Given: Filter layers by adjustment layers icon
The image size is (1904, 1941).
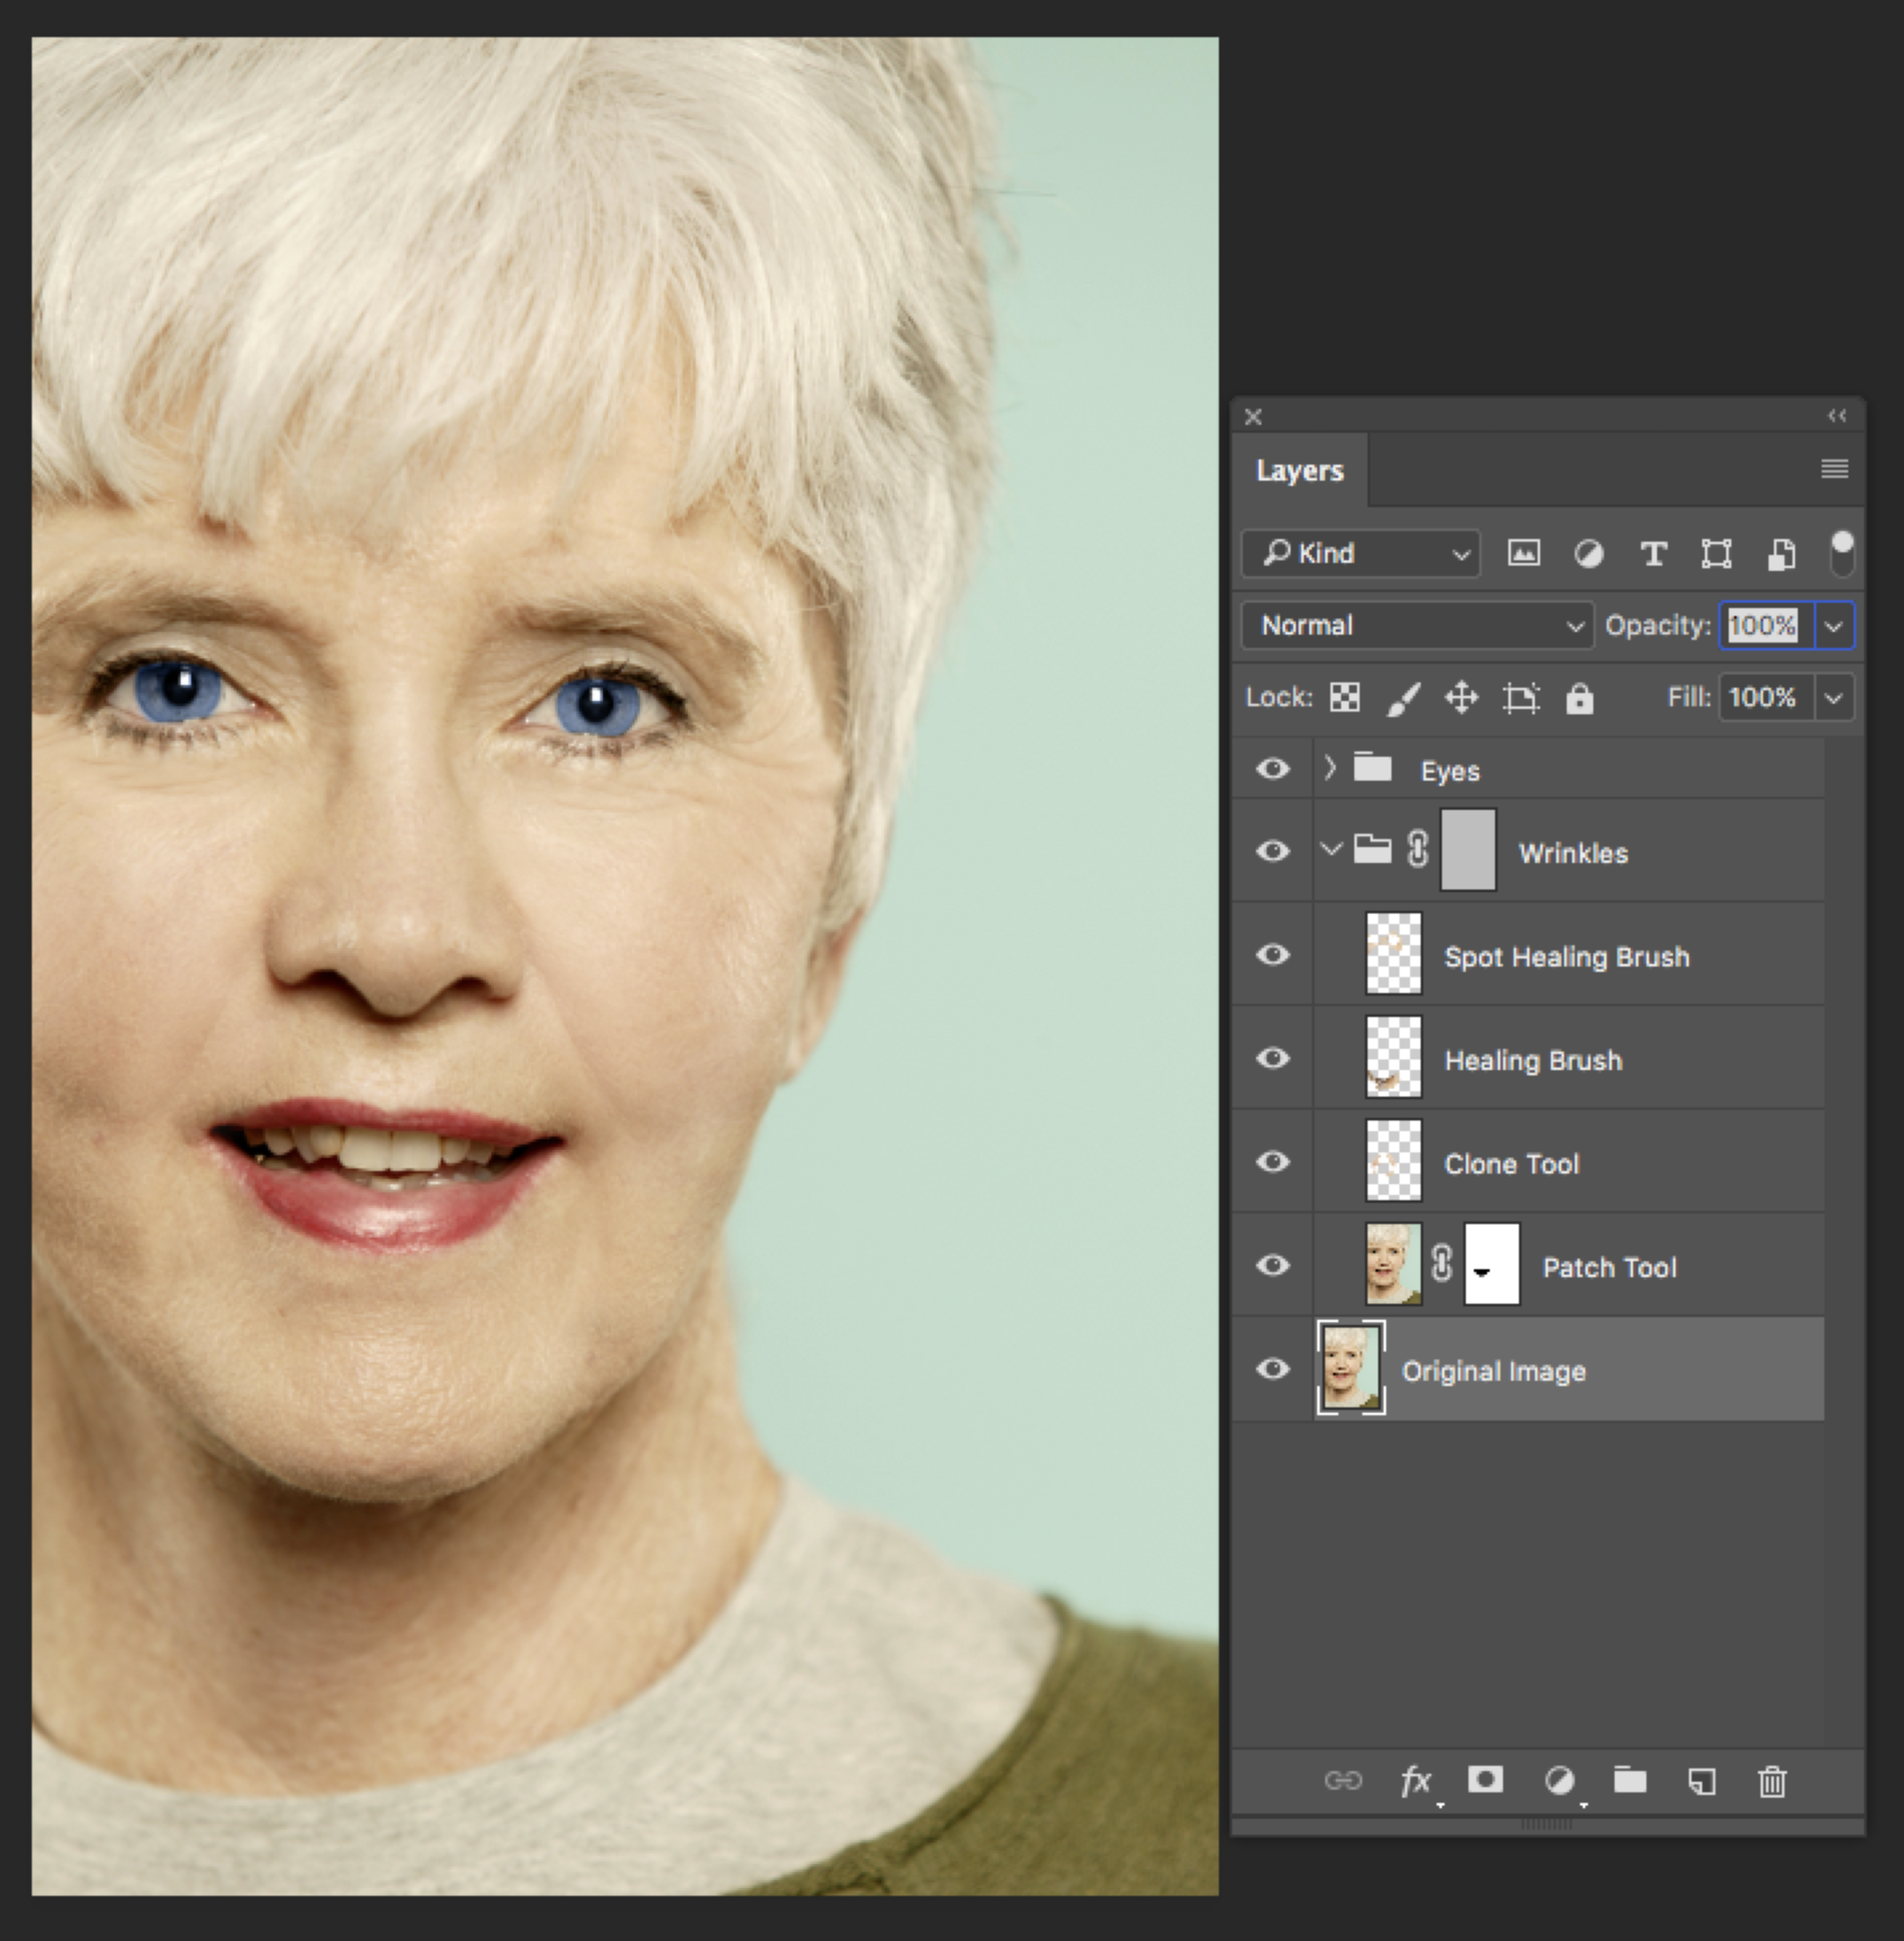Looking at the screenshot, I should (x=1588, y=553).
